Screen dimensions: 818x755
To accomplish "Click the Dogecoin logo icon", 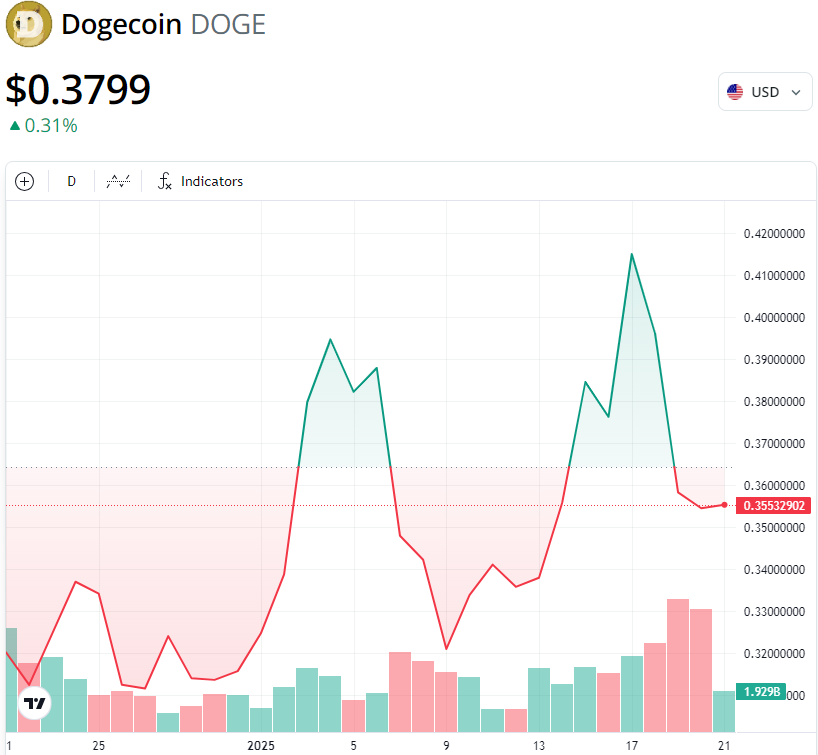I will (28, 24).
